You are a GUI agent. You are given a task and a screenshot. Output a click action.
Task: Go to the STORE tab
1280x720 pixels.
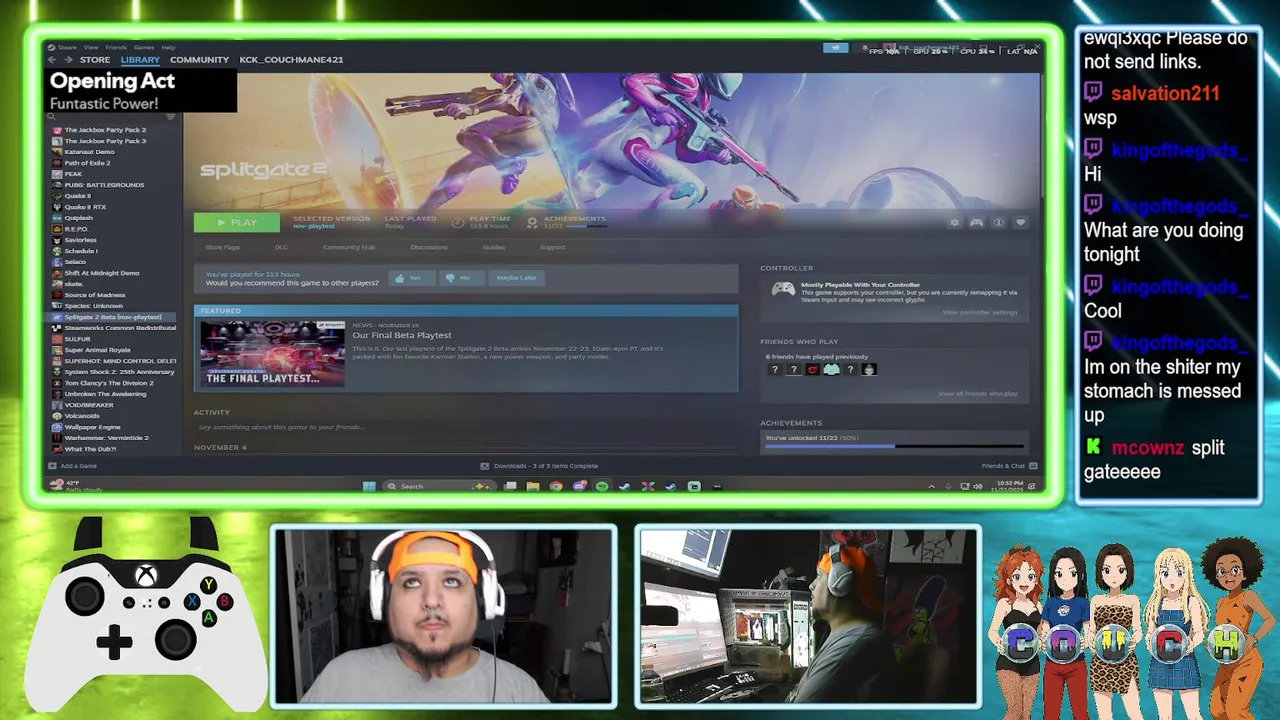(x=95, y=59)
